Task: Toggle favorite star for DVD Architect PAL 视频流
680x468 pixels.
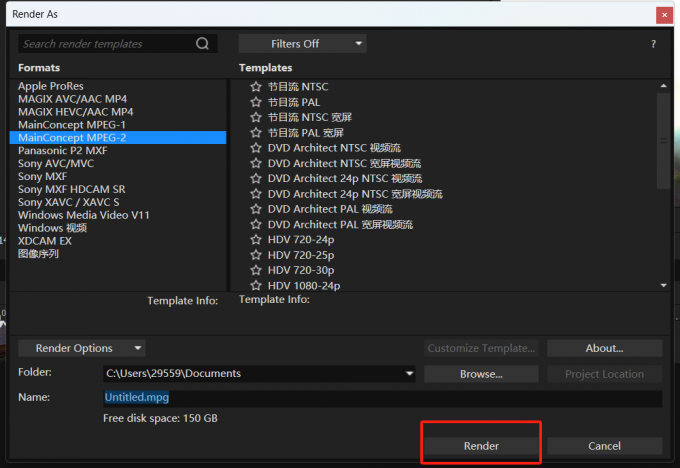Action: tap(256, 209)
